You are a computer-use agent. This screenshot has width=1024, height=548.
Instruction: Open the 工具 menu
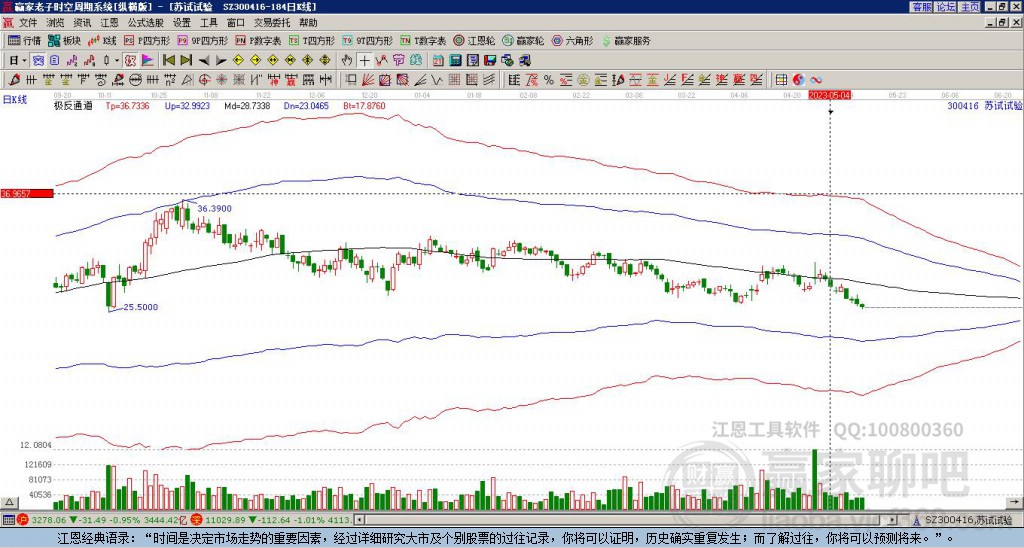click(208, 23)
